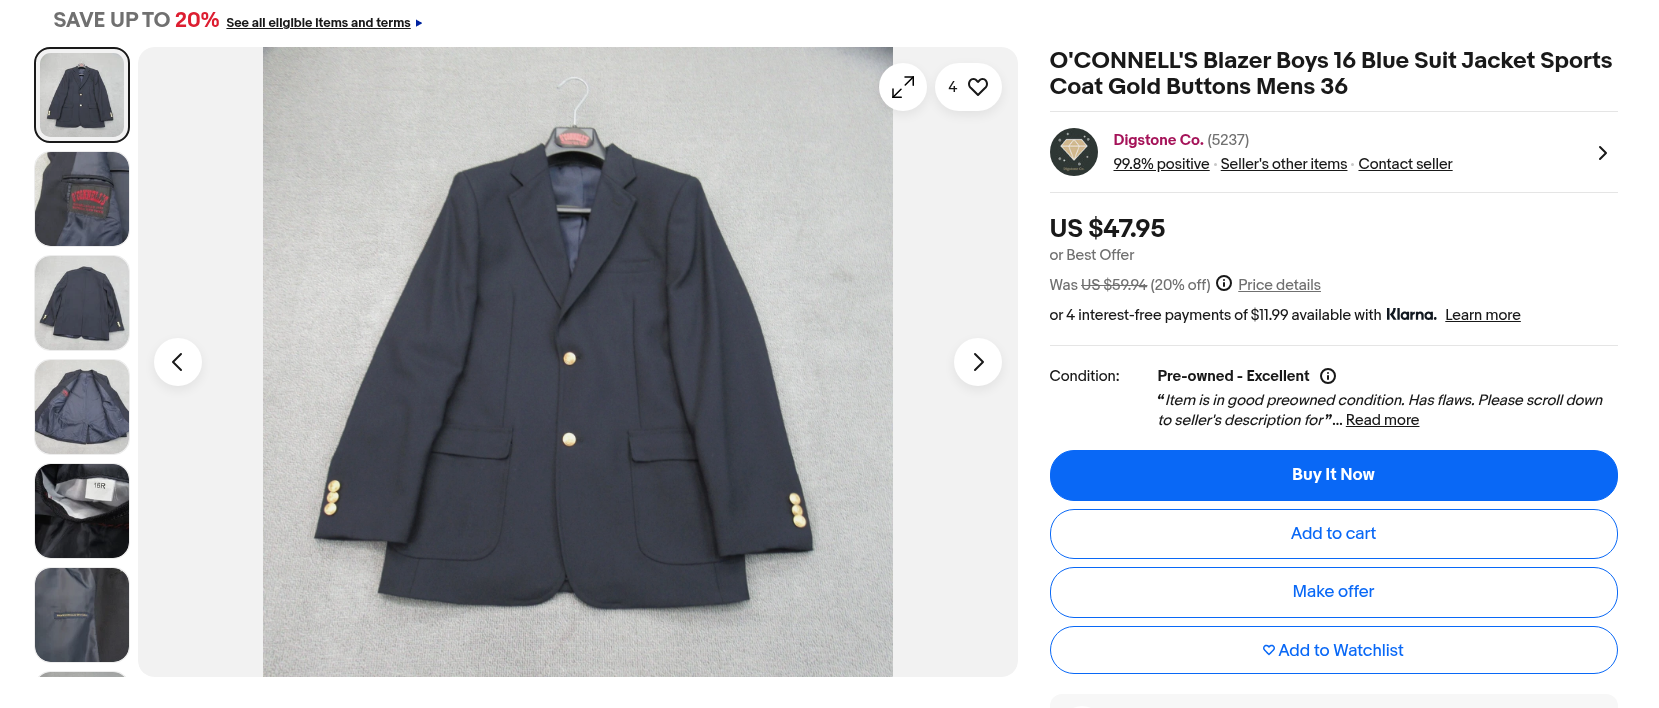
Task: Select thumbnail showing open jacket lining
Action: coord(82,407)
